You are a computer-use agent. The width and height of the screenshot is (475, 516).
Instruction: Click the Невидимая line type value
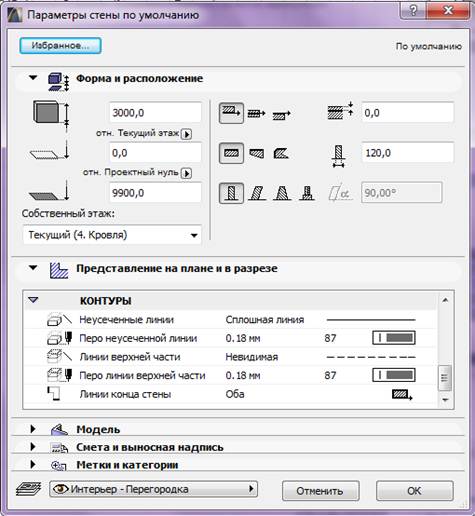(252, 357)
